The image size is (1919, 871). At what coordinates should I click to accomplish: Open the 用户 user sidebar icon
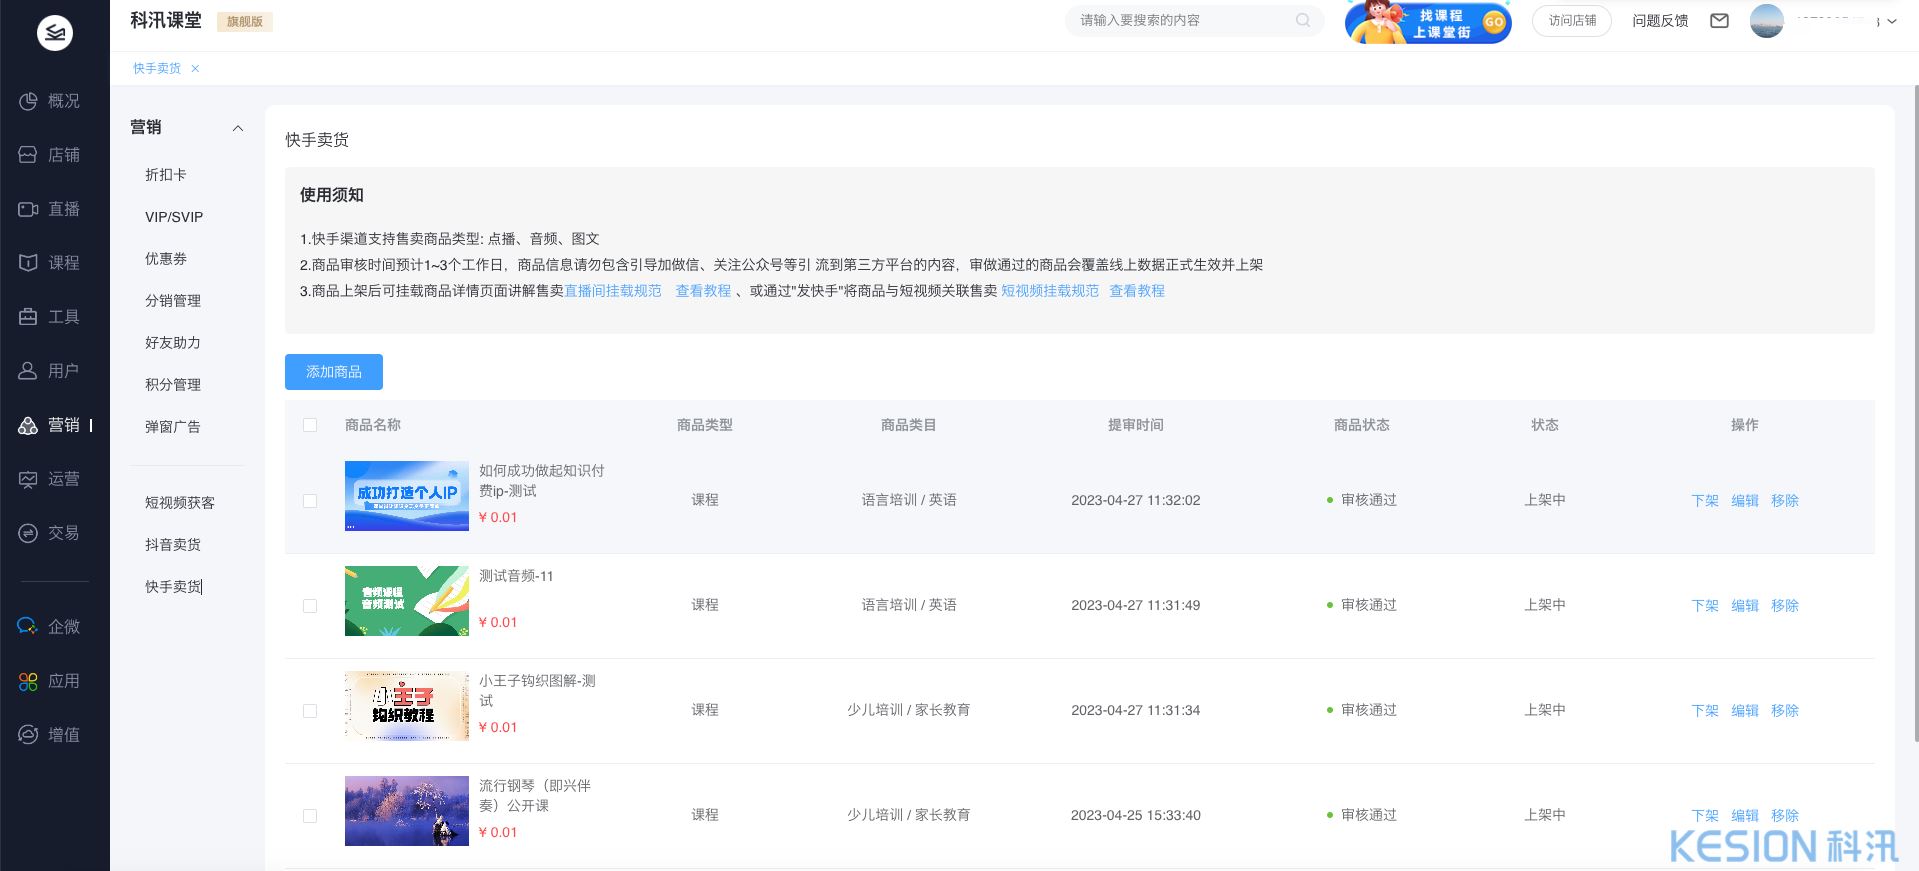click(x=28, y=371)
